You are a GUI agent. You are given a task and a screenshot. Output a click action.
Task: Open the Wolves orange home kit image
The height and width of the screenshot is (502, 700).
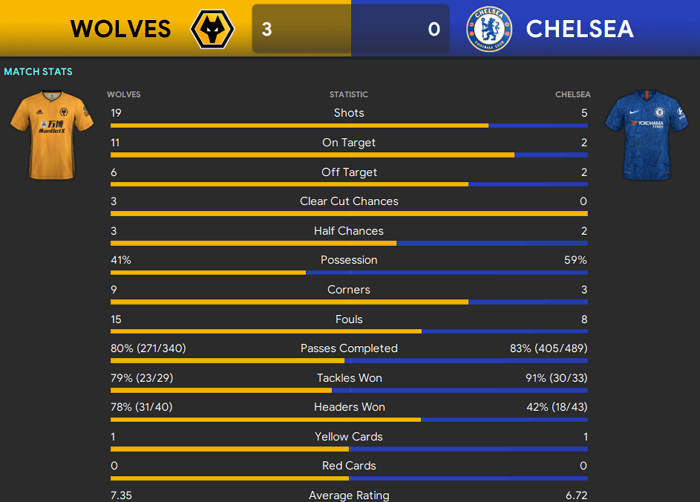52,135
